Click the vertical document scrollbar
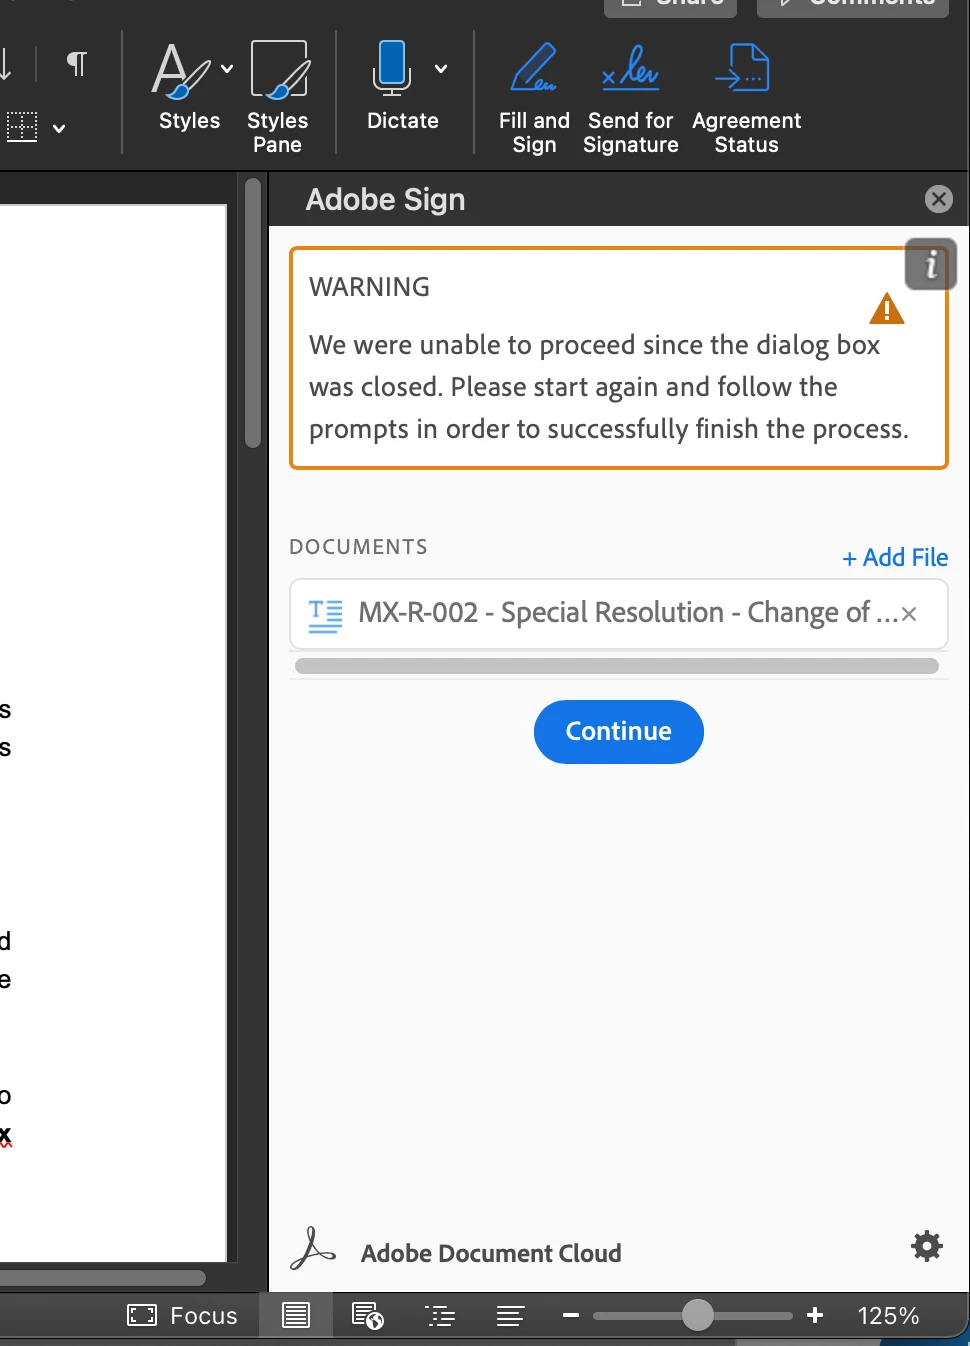 click(x=252, y=313)
